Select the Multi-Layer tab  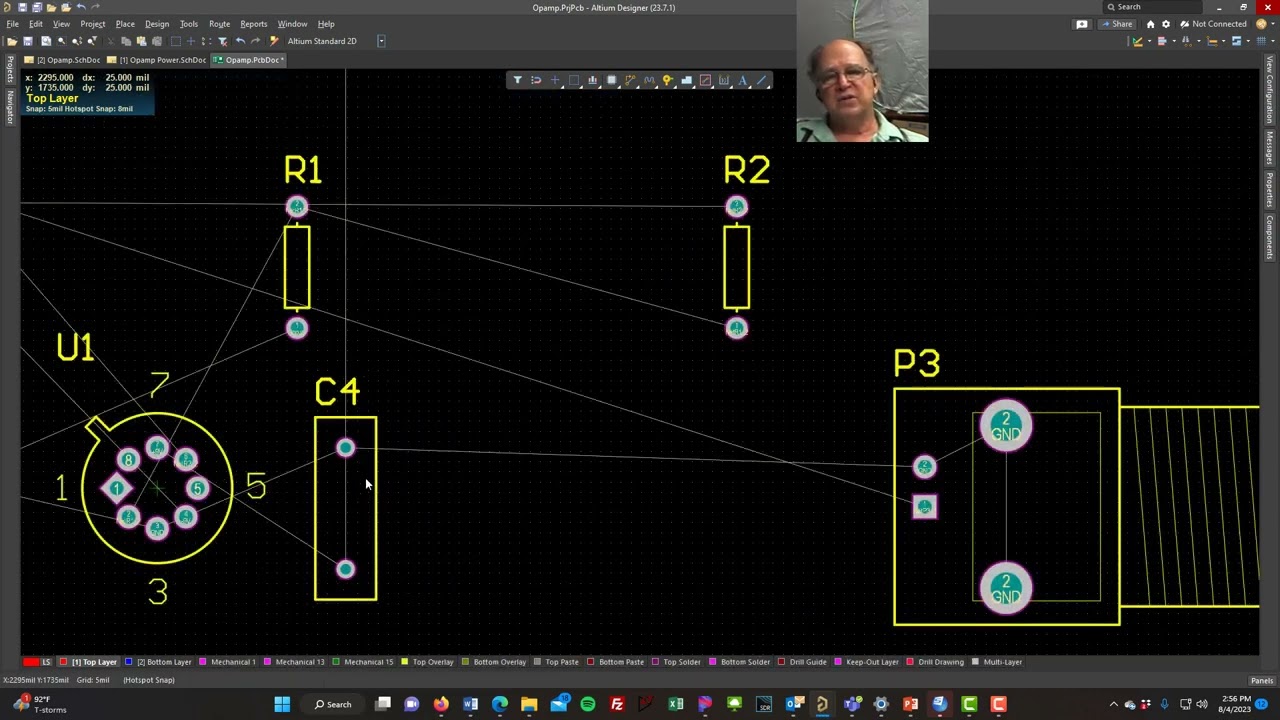pyautogui.click(x=998, y=662)
